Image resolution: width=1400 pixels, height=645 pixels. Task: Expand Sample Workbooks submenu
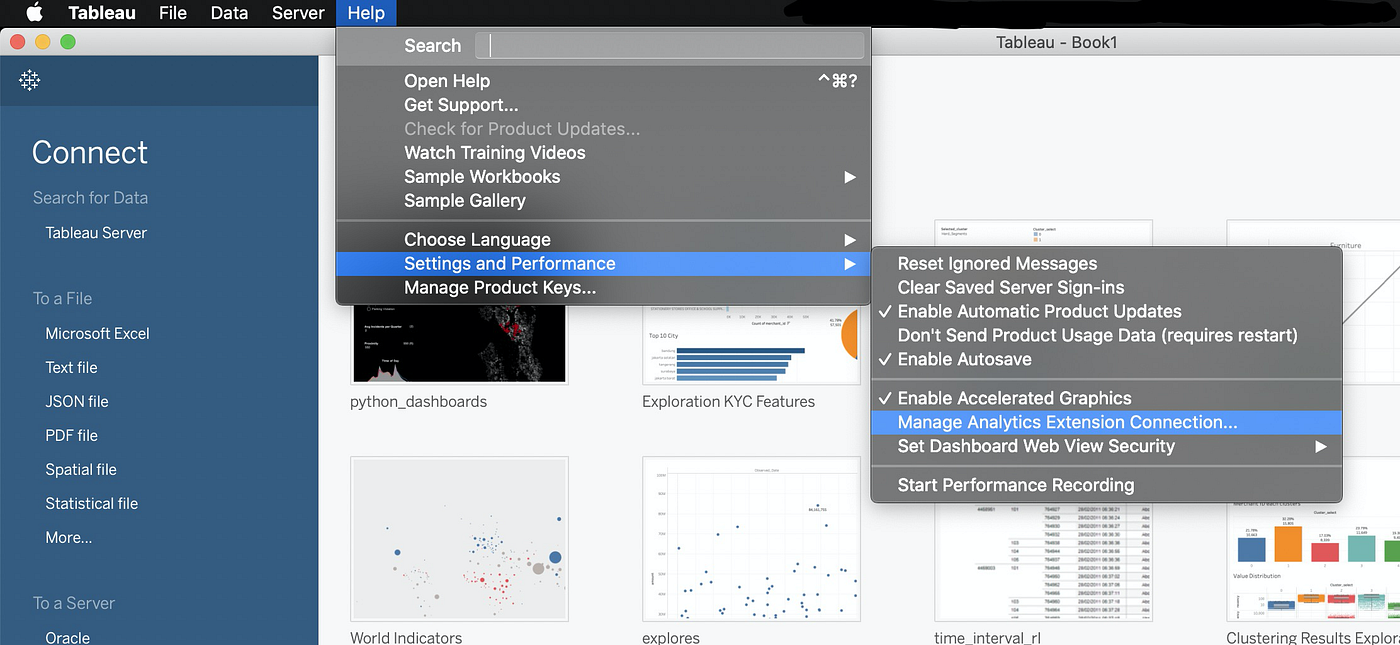click(x=604, y=177)
